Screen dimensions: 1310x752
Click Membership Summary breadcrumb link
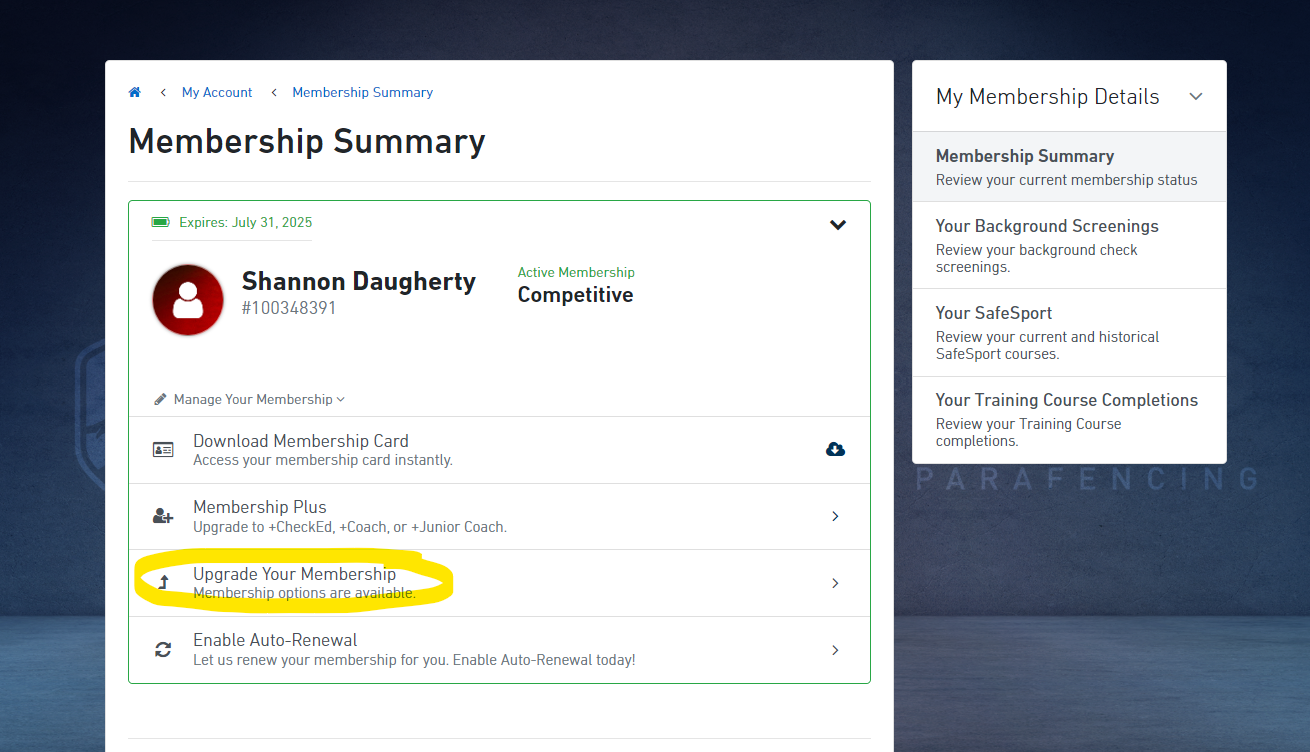[362, 92]
